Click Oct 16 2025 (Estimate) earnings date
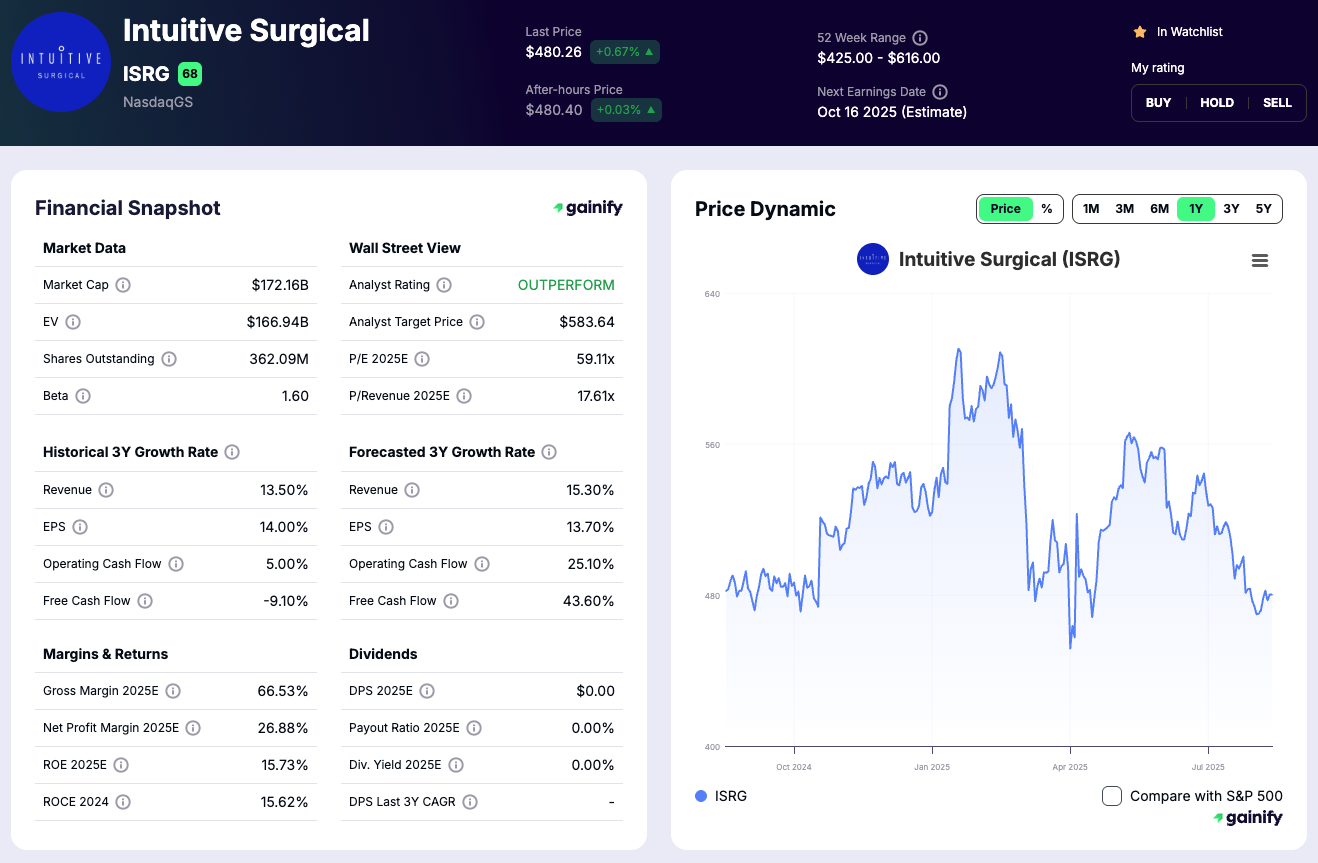This screenshot has height=863, width=1318. coord(892,112)
